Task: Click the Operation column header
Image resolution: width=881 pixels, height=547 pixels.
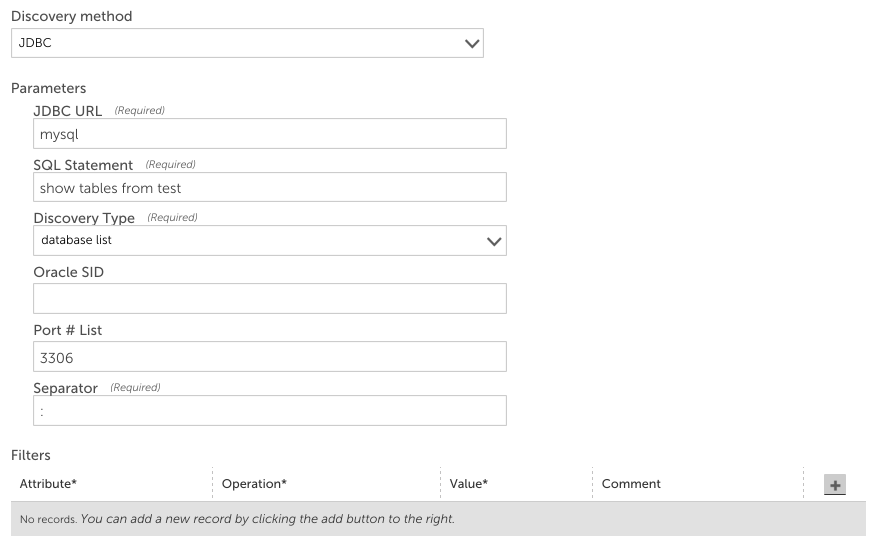Action: [x=254, y=484]
